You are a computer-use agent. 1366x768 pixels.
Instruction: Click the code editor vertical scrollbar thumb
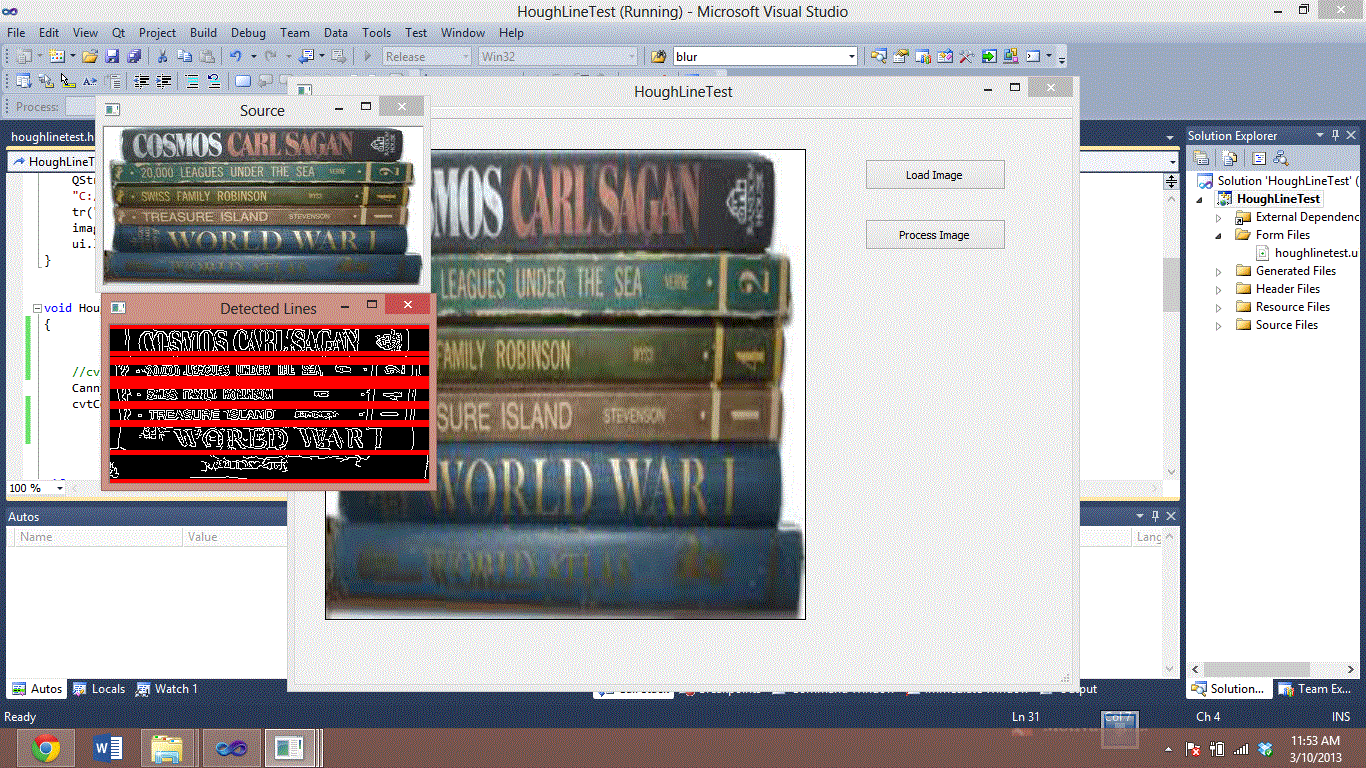pyautogui.click(x=1171, y=284)
